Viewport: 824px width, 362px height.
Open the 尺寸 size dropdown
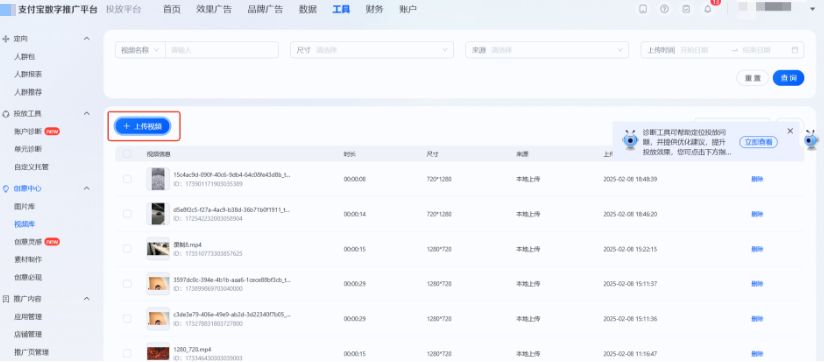[372, 50]
